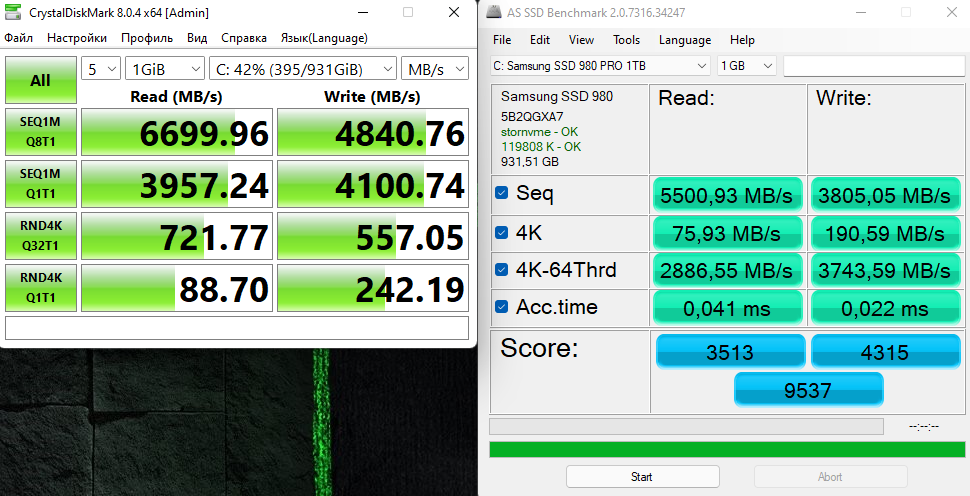Click the empty text field beside 1 GB dropdown
970x496 pixels.
(x=874, y=66)
